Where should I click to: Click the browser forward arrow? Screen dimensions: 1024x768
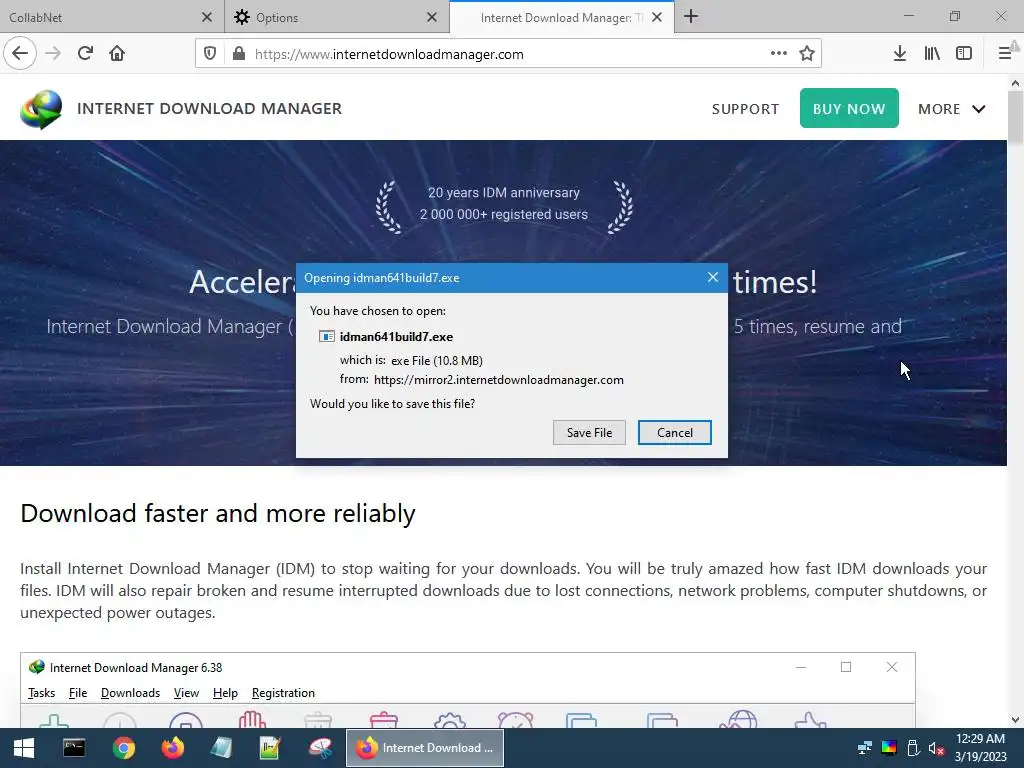coord(53,54)
